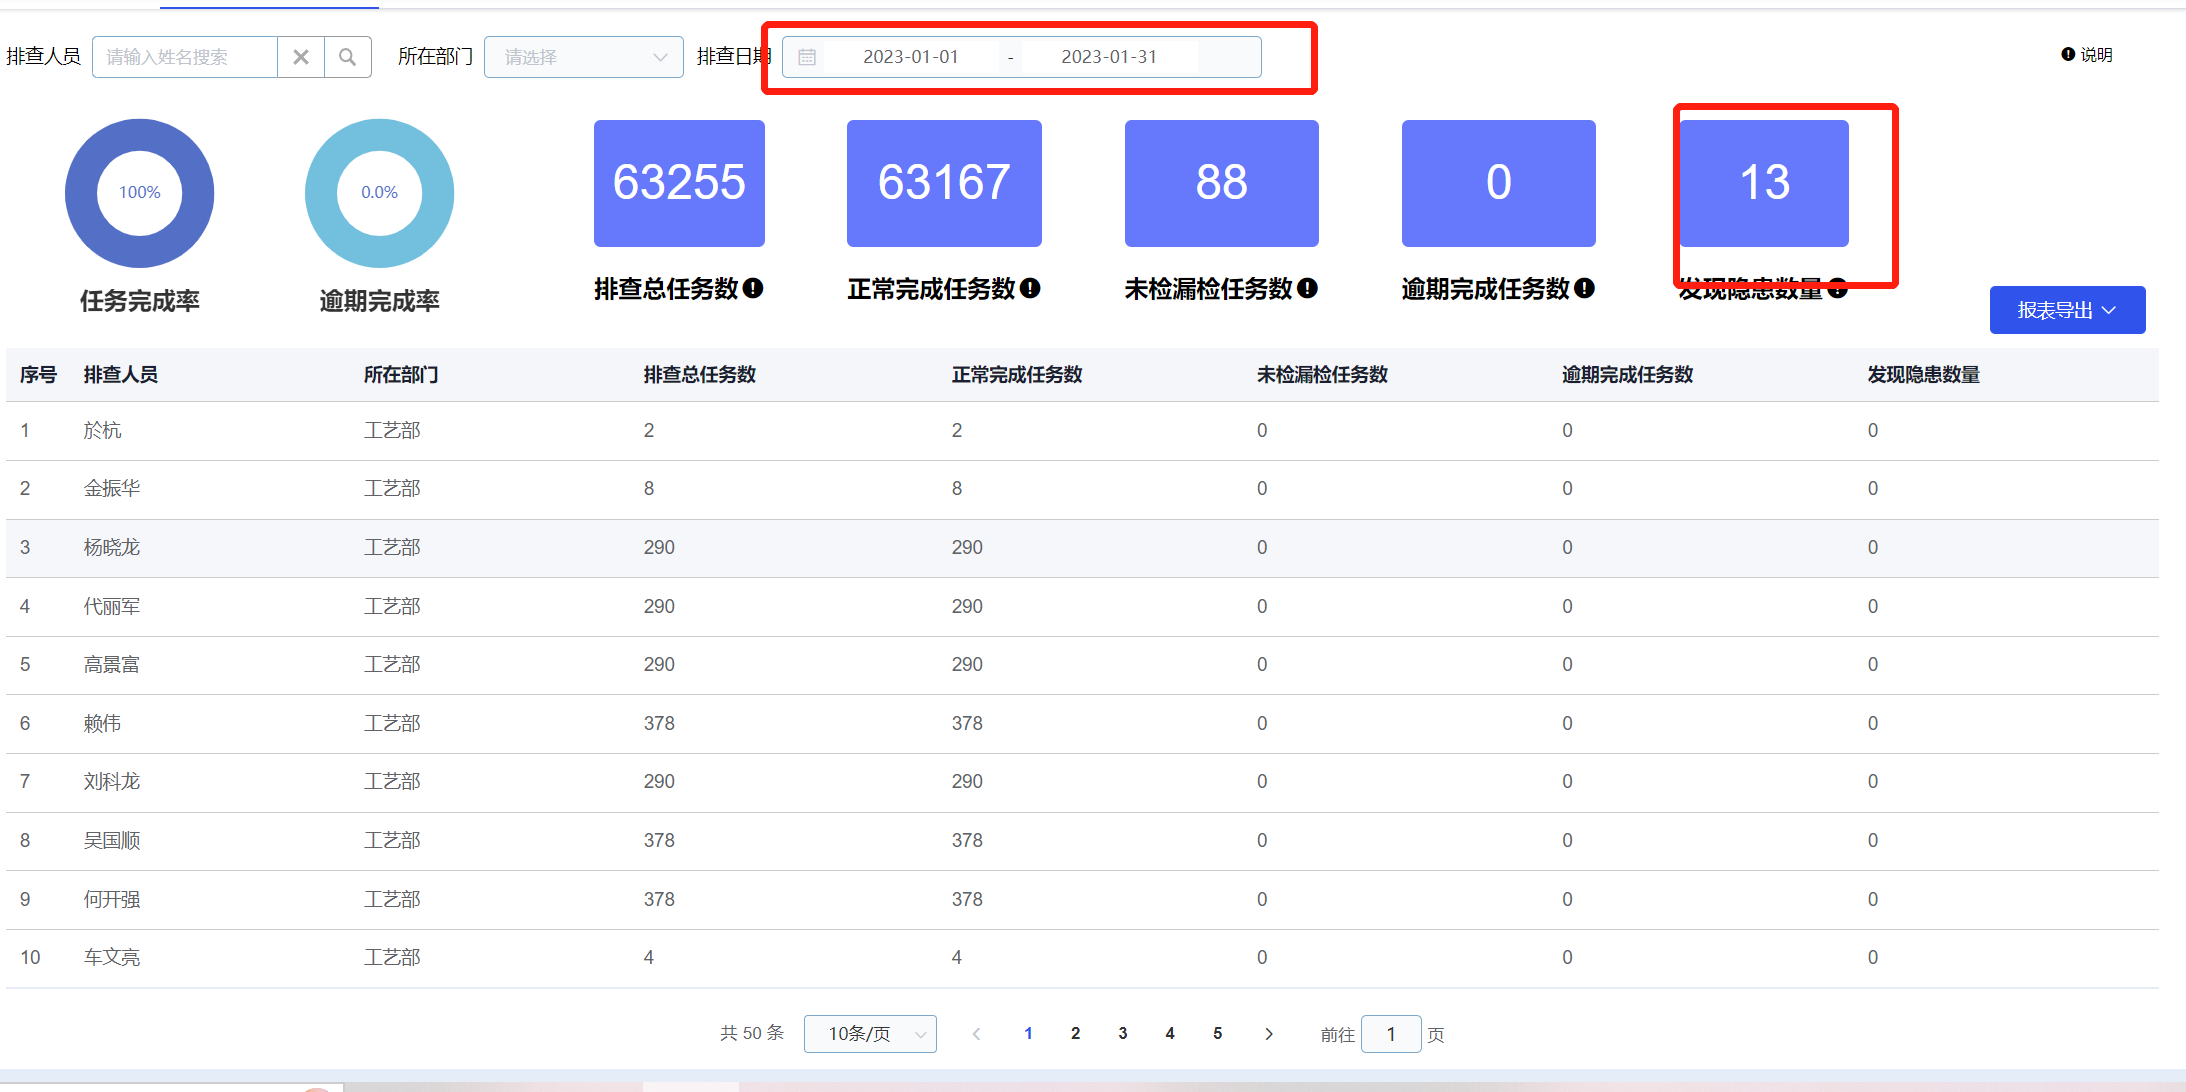Click the info icon beside 排查总任务数

pos(753,288)
